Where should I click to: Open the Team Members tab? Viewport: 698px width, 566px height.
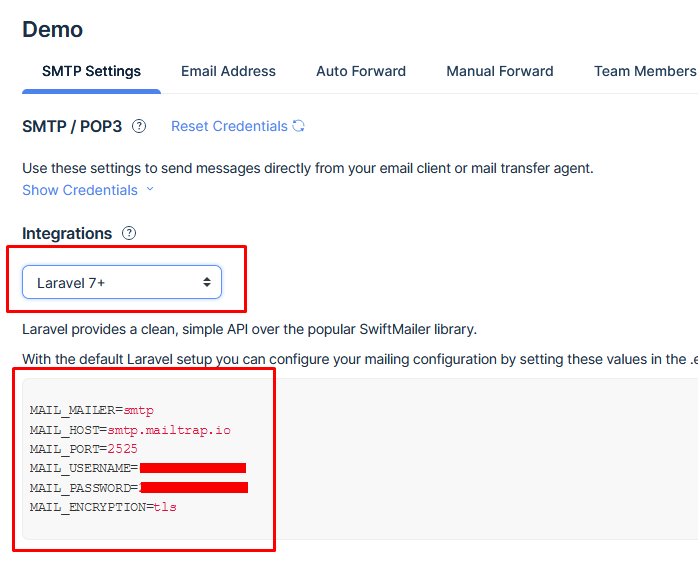click(644, 71)
